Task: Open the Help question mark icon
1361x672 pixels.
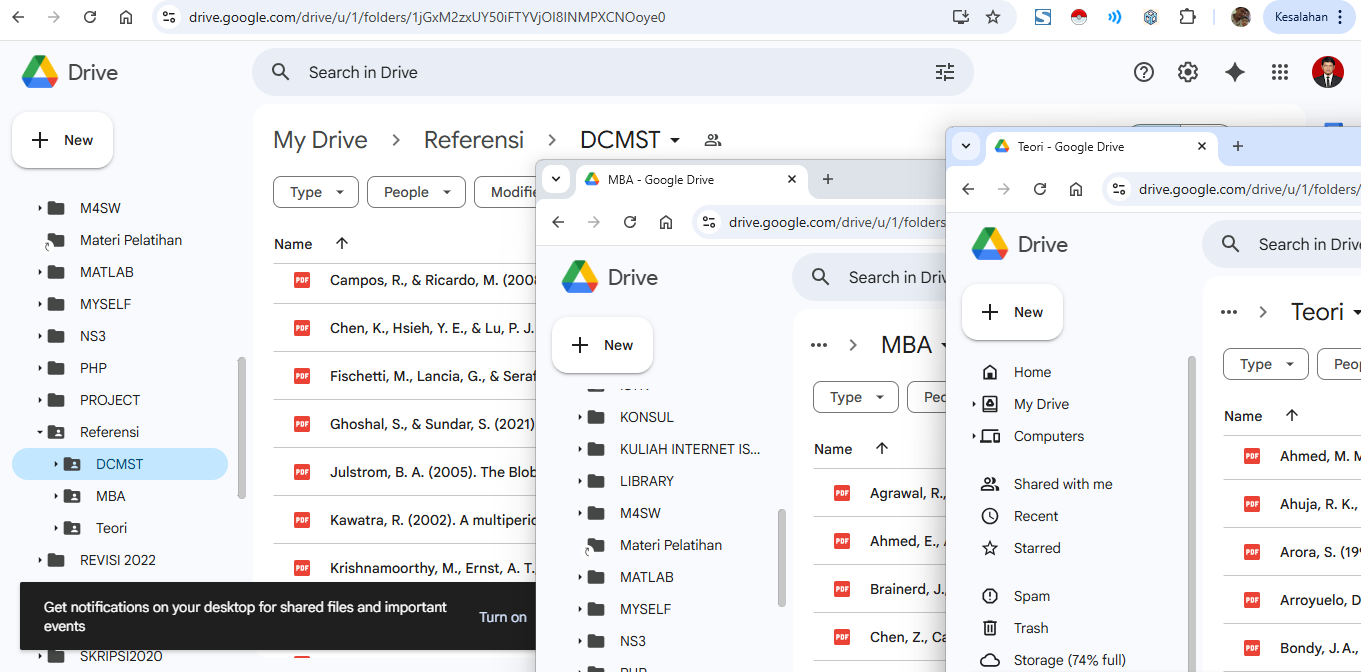Action: coord(1144,72)
